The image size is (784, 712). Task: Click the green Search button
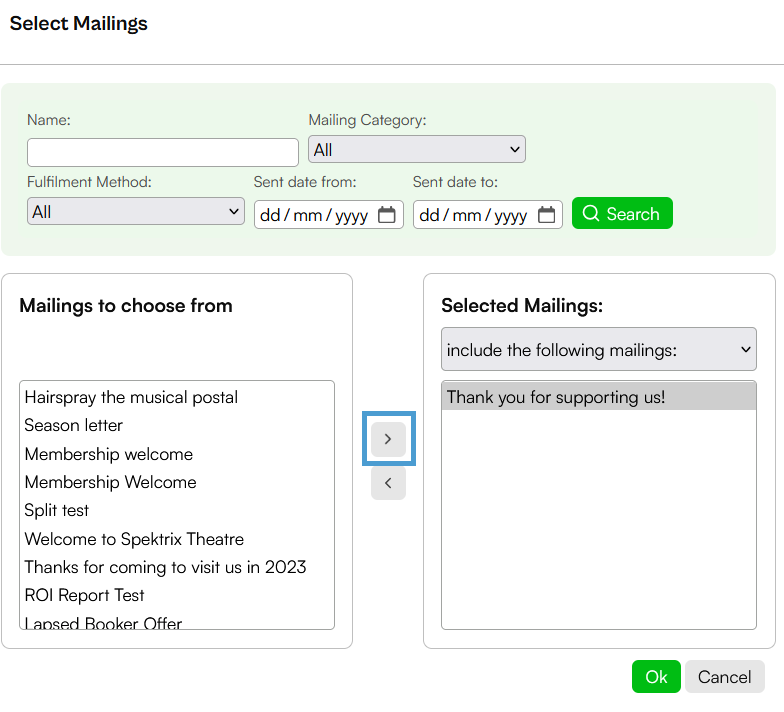click(622, 213)
